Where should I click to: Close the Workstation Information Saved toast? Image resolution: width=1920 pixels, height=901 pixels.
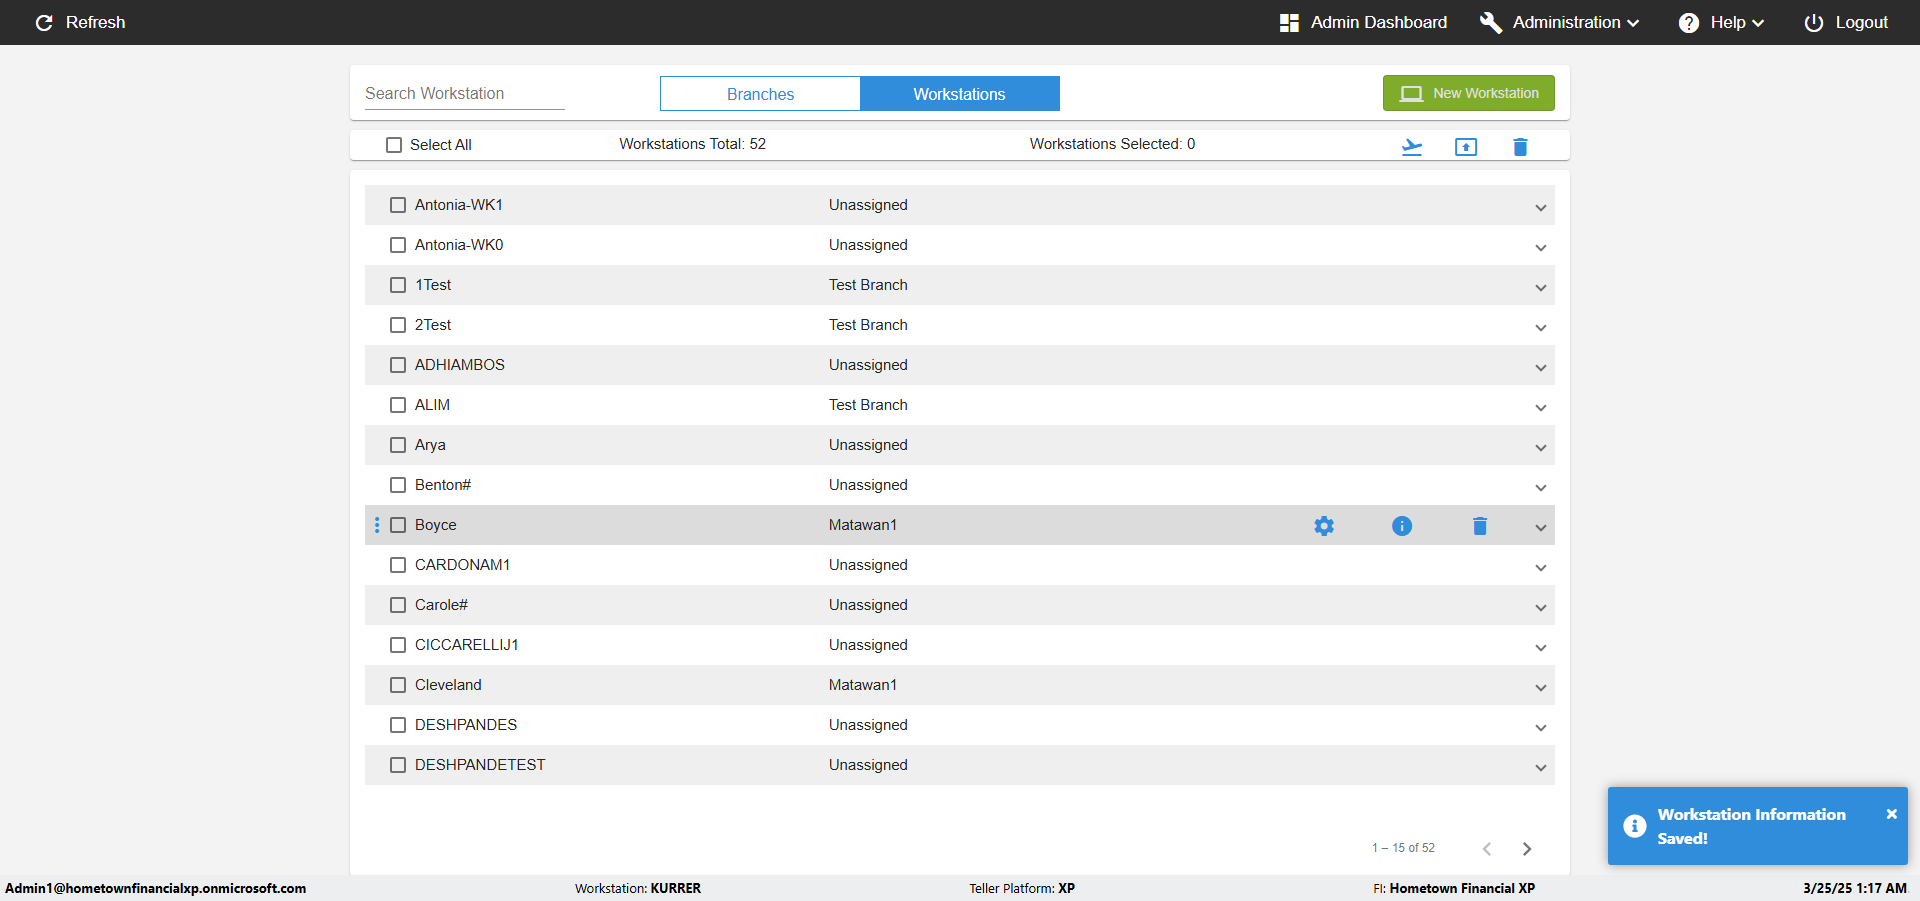1891,814
